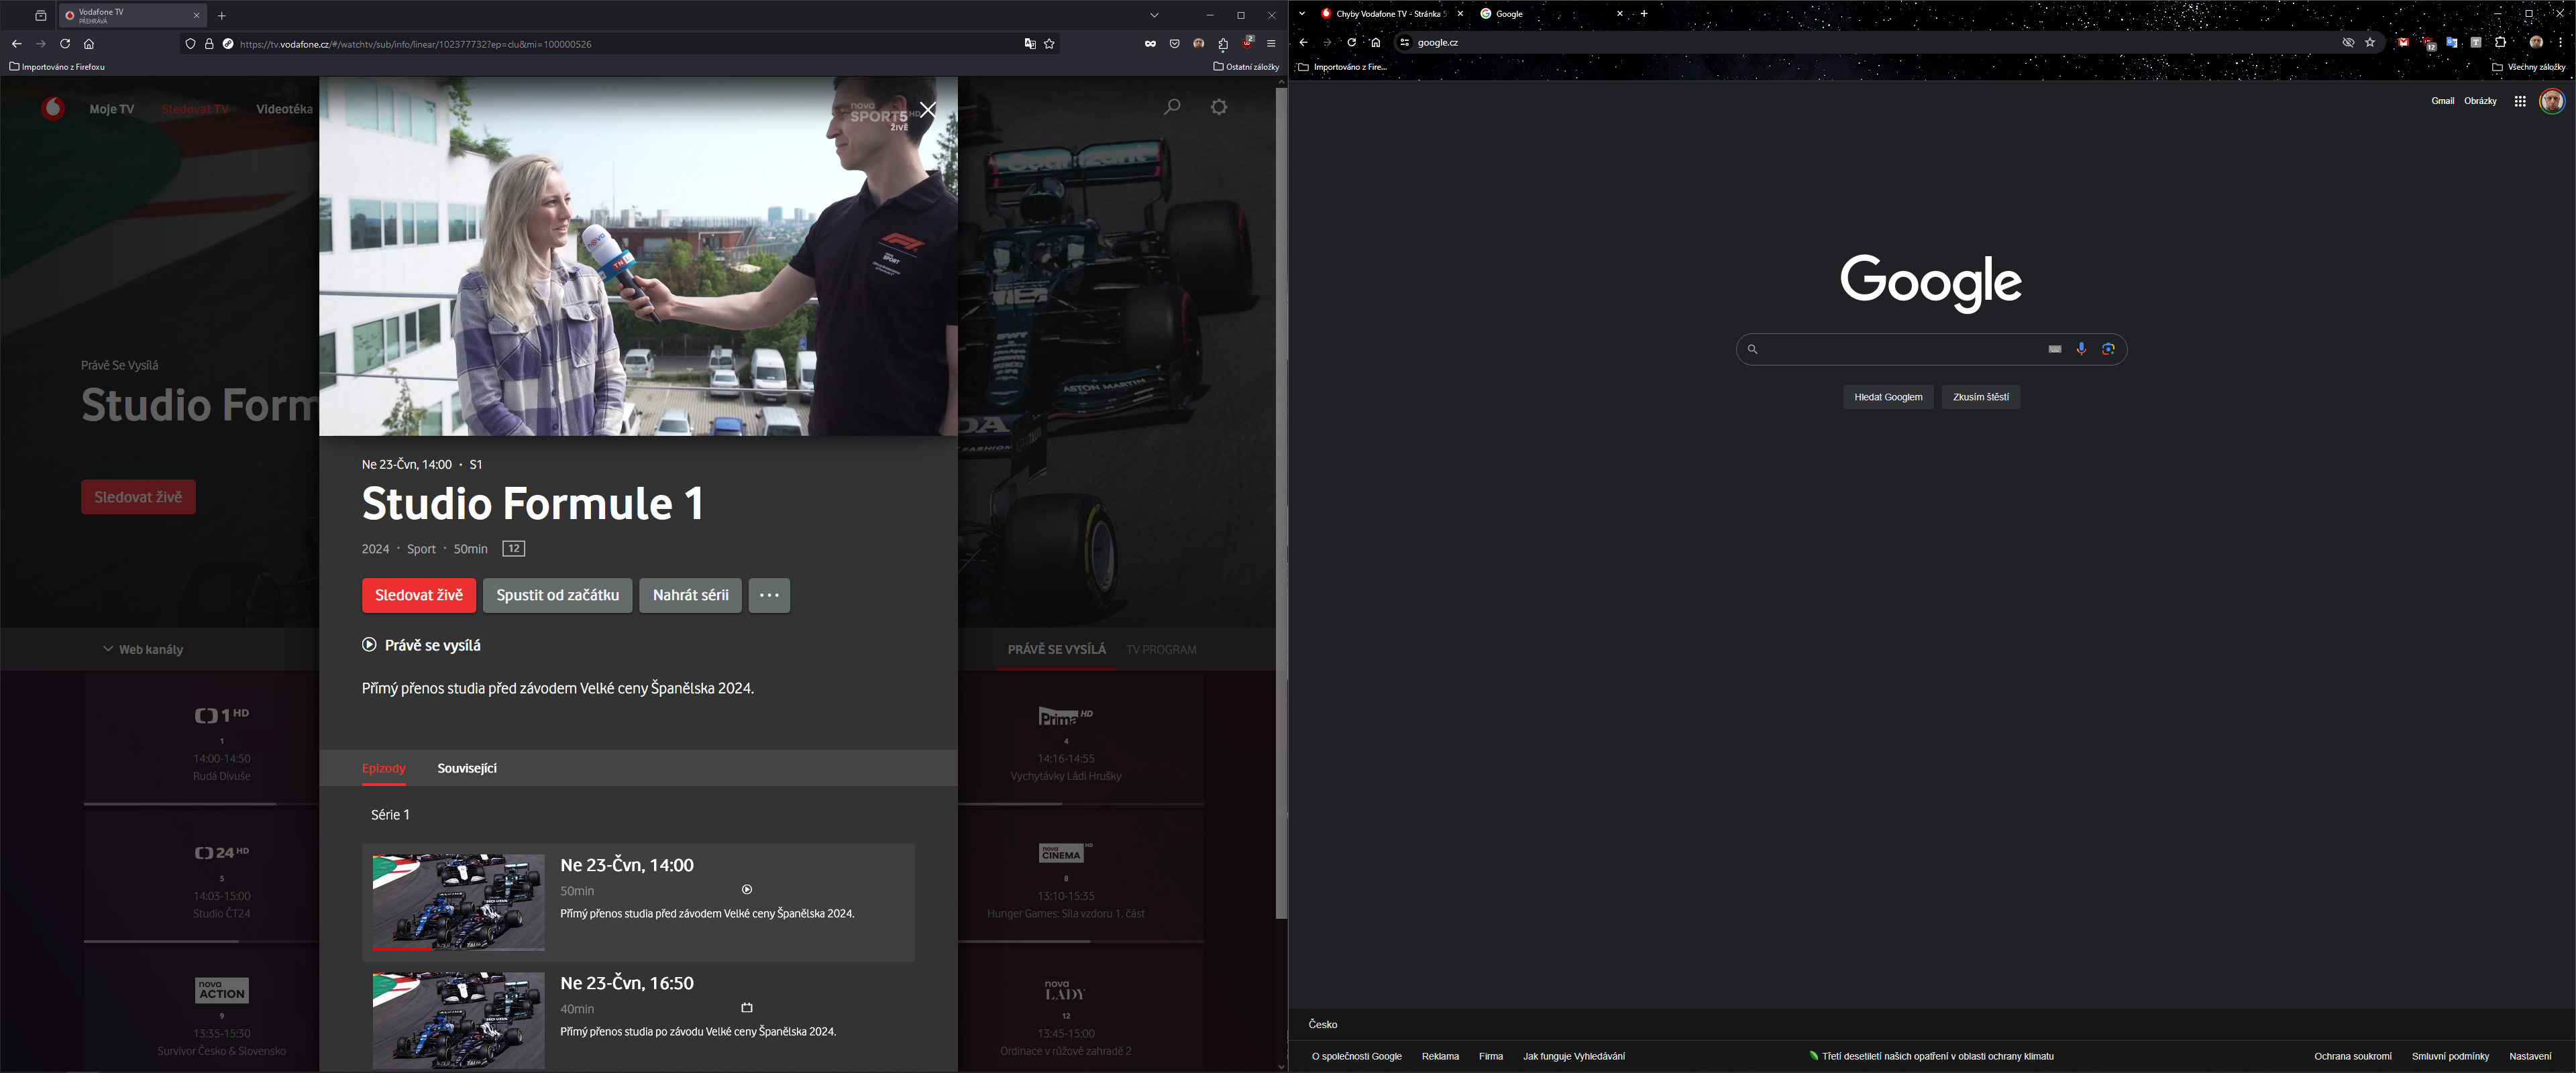
Task: Open Ostatní záložky folder in Firefox
Action: pyautogui.click(x=1246, y=67)
